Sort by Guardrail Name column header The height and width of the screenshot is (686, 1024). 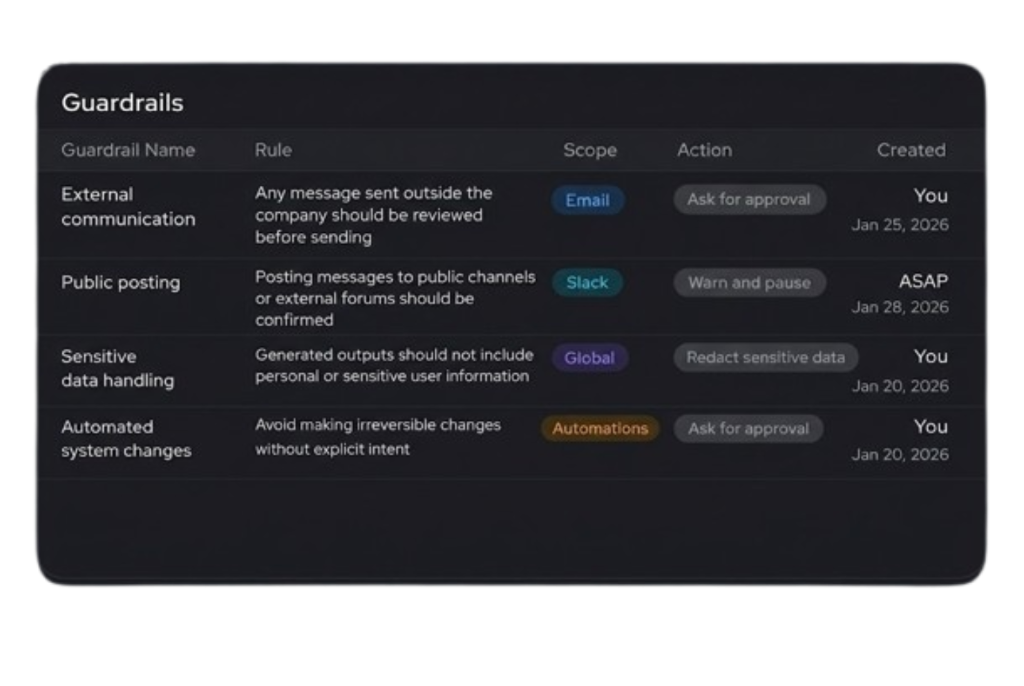128,150
